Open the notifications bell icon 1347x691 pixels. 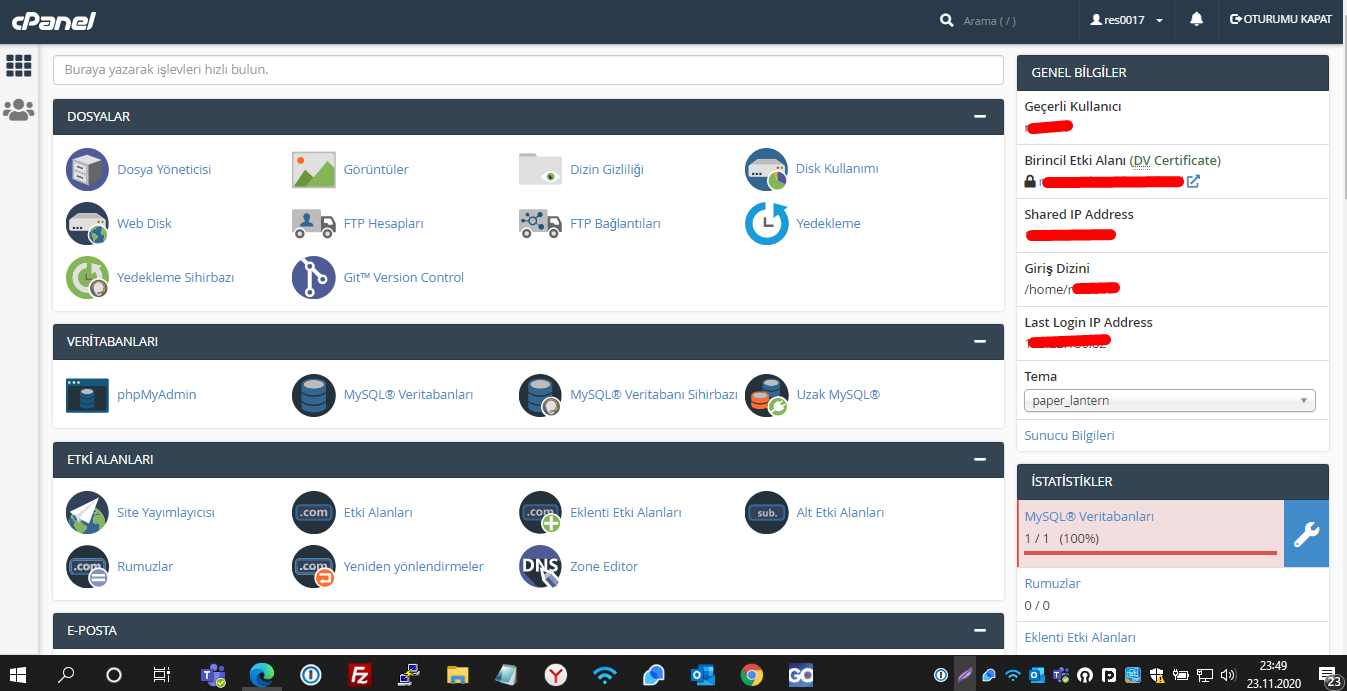coord(1196,20)
